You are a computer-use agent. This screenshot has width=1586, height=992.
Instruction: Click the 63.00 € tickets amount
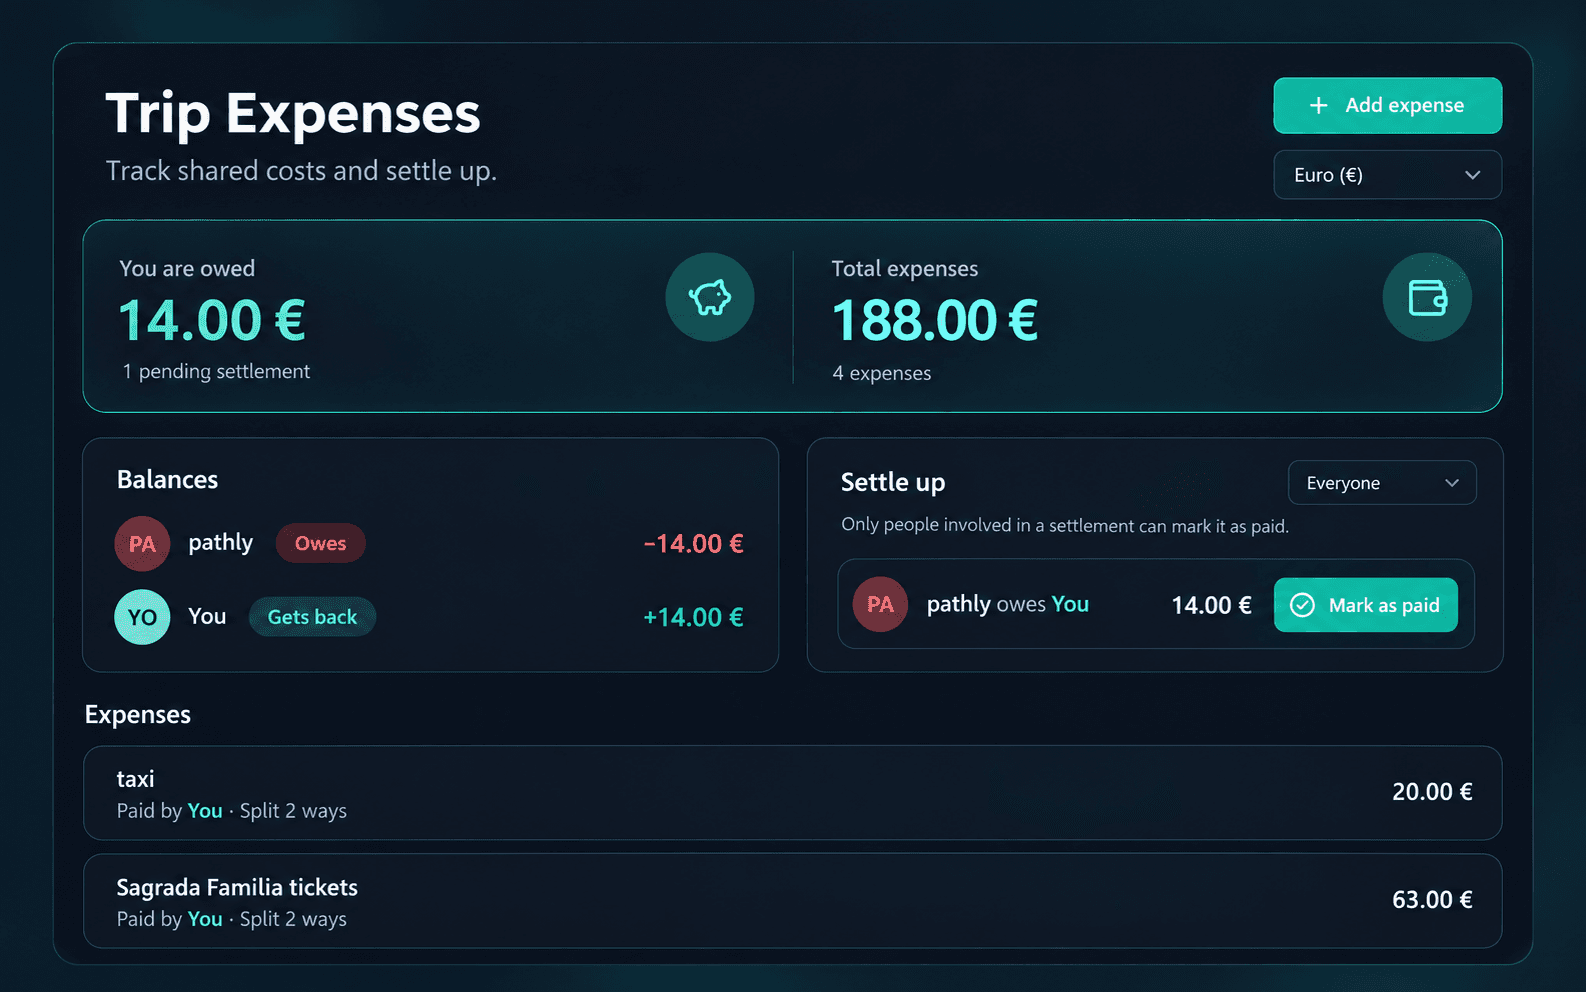click(x=1432, y=900)
